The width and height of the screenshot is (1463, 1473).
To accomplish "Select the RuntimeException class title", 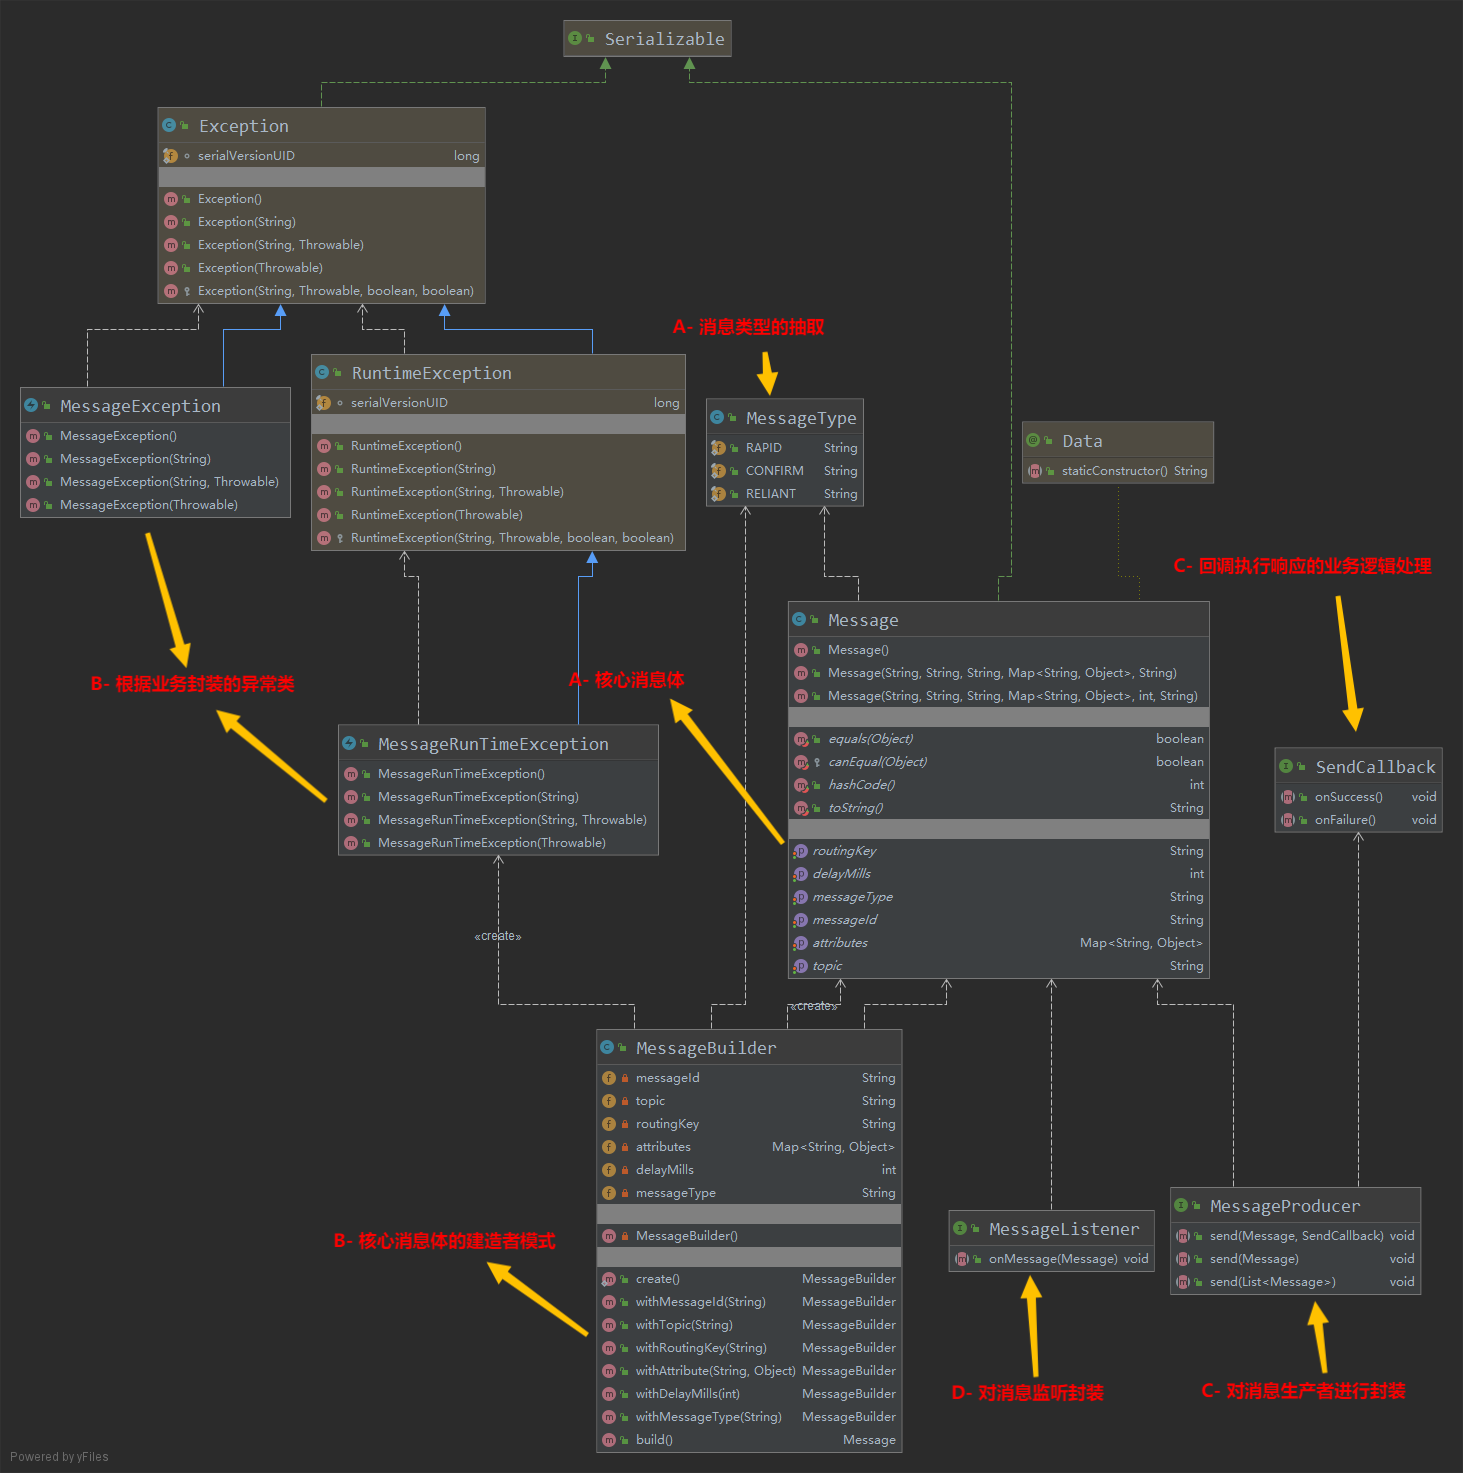I will [x=431, y=372].
